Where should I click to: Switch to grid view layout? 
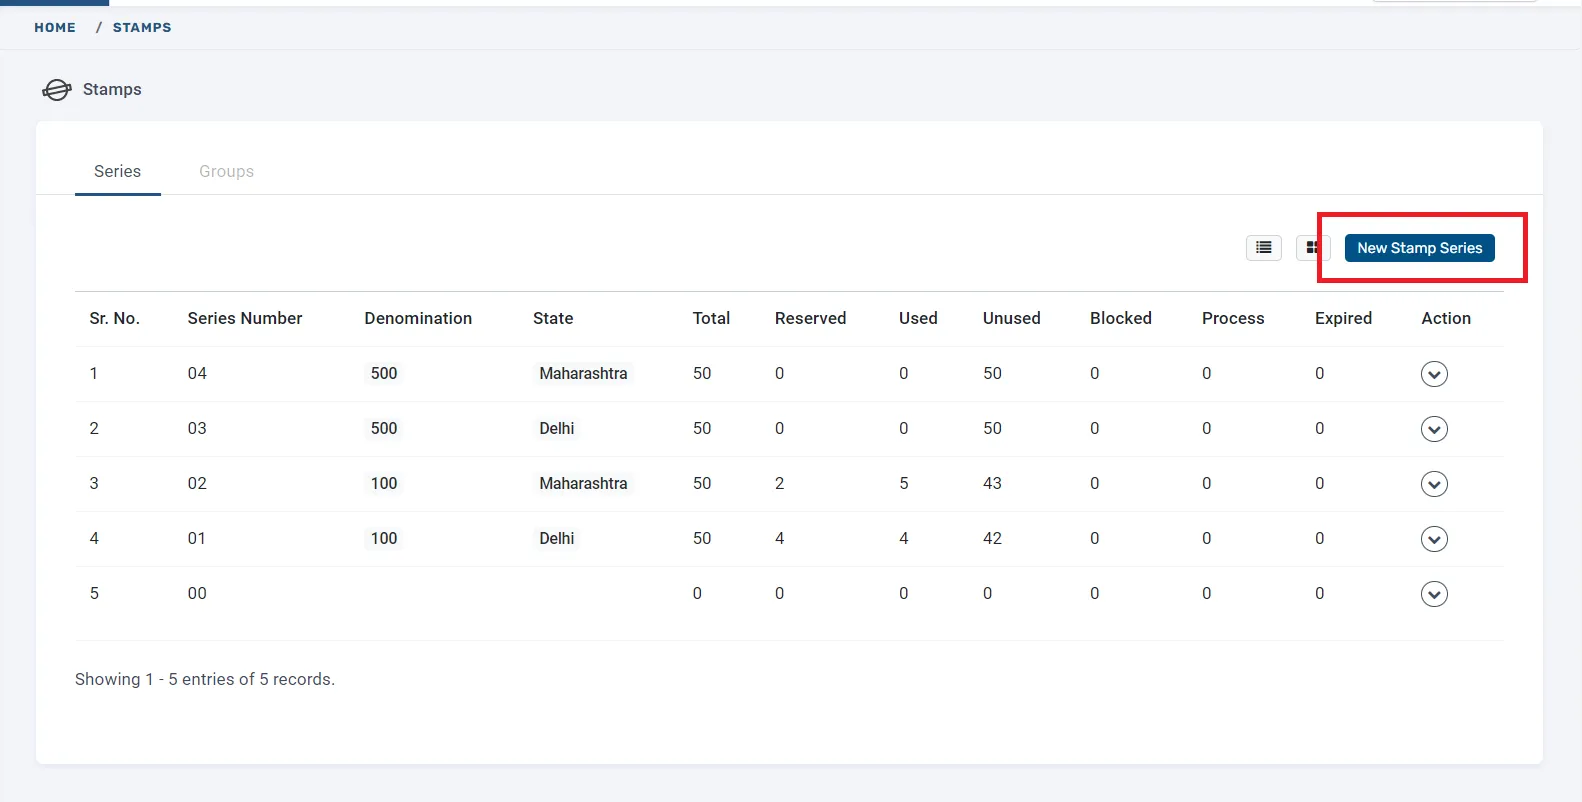1311,248
